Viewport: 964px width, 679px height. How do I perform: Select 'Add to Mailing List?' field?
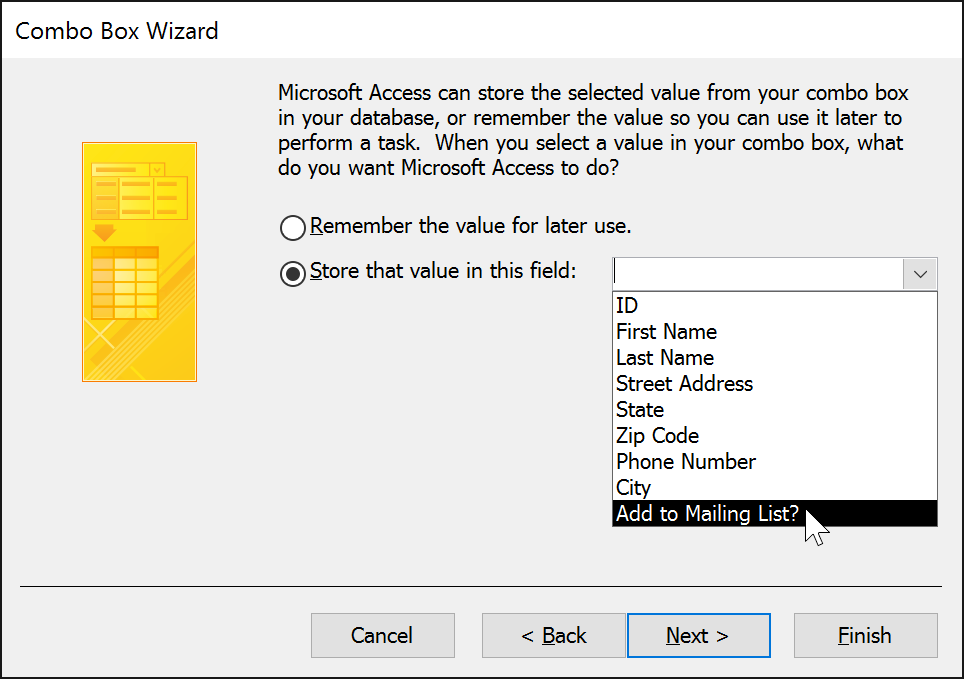point(707,514)
